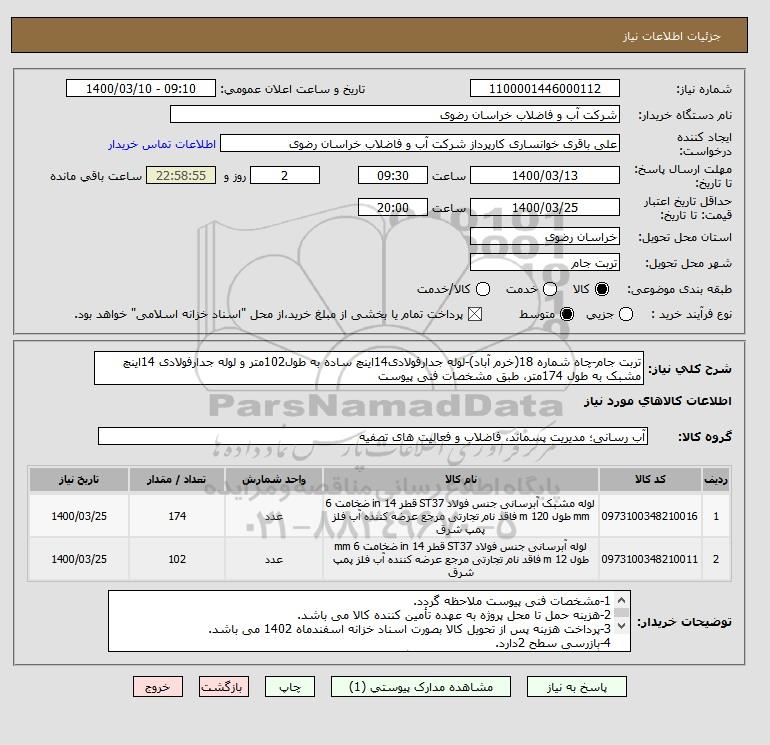Select the خدمت radio button
Image resolution: width=770 pixels, height=745 pixels.
[550, 289]
